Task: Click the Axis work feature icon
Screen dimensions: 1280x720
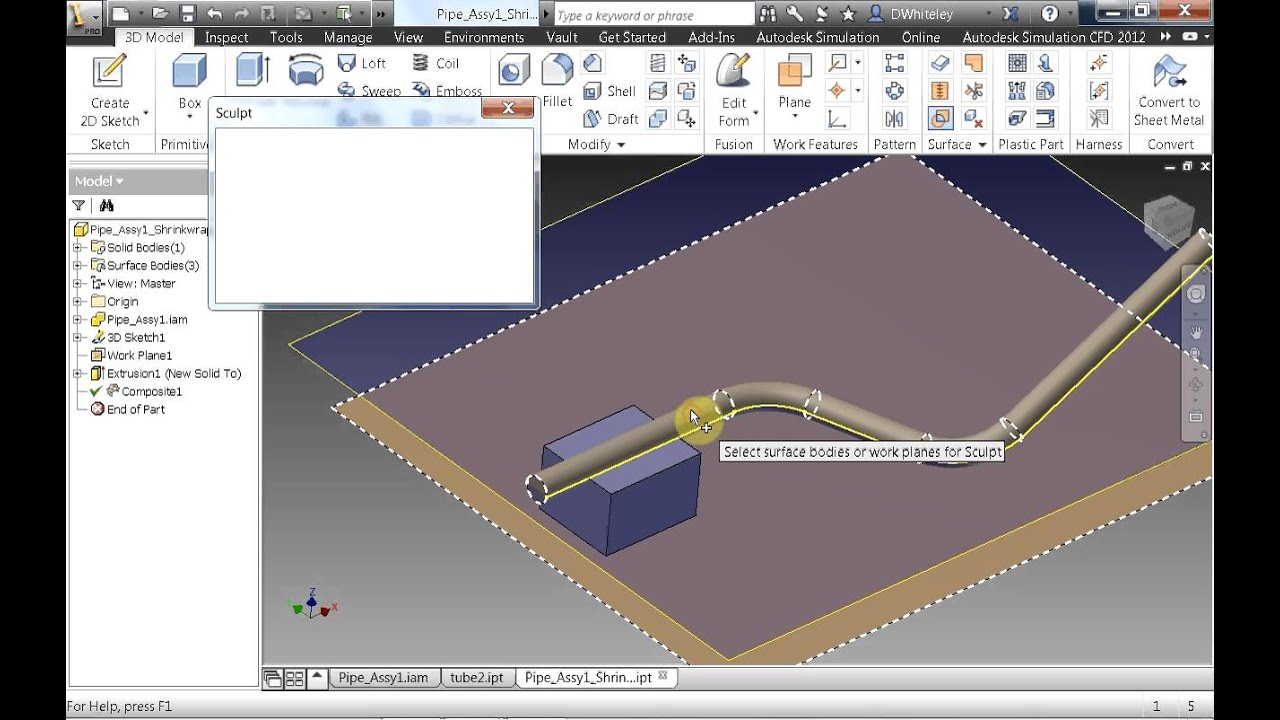Action: [838, 63]
